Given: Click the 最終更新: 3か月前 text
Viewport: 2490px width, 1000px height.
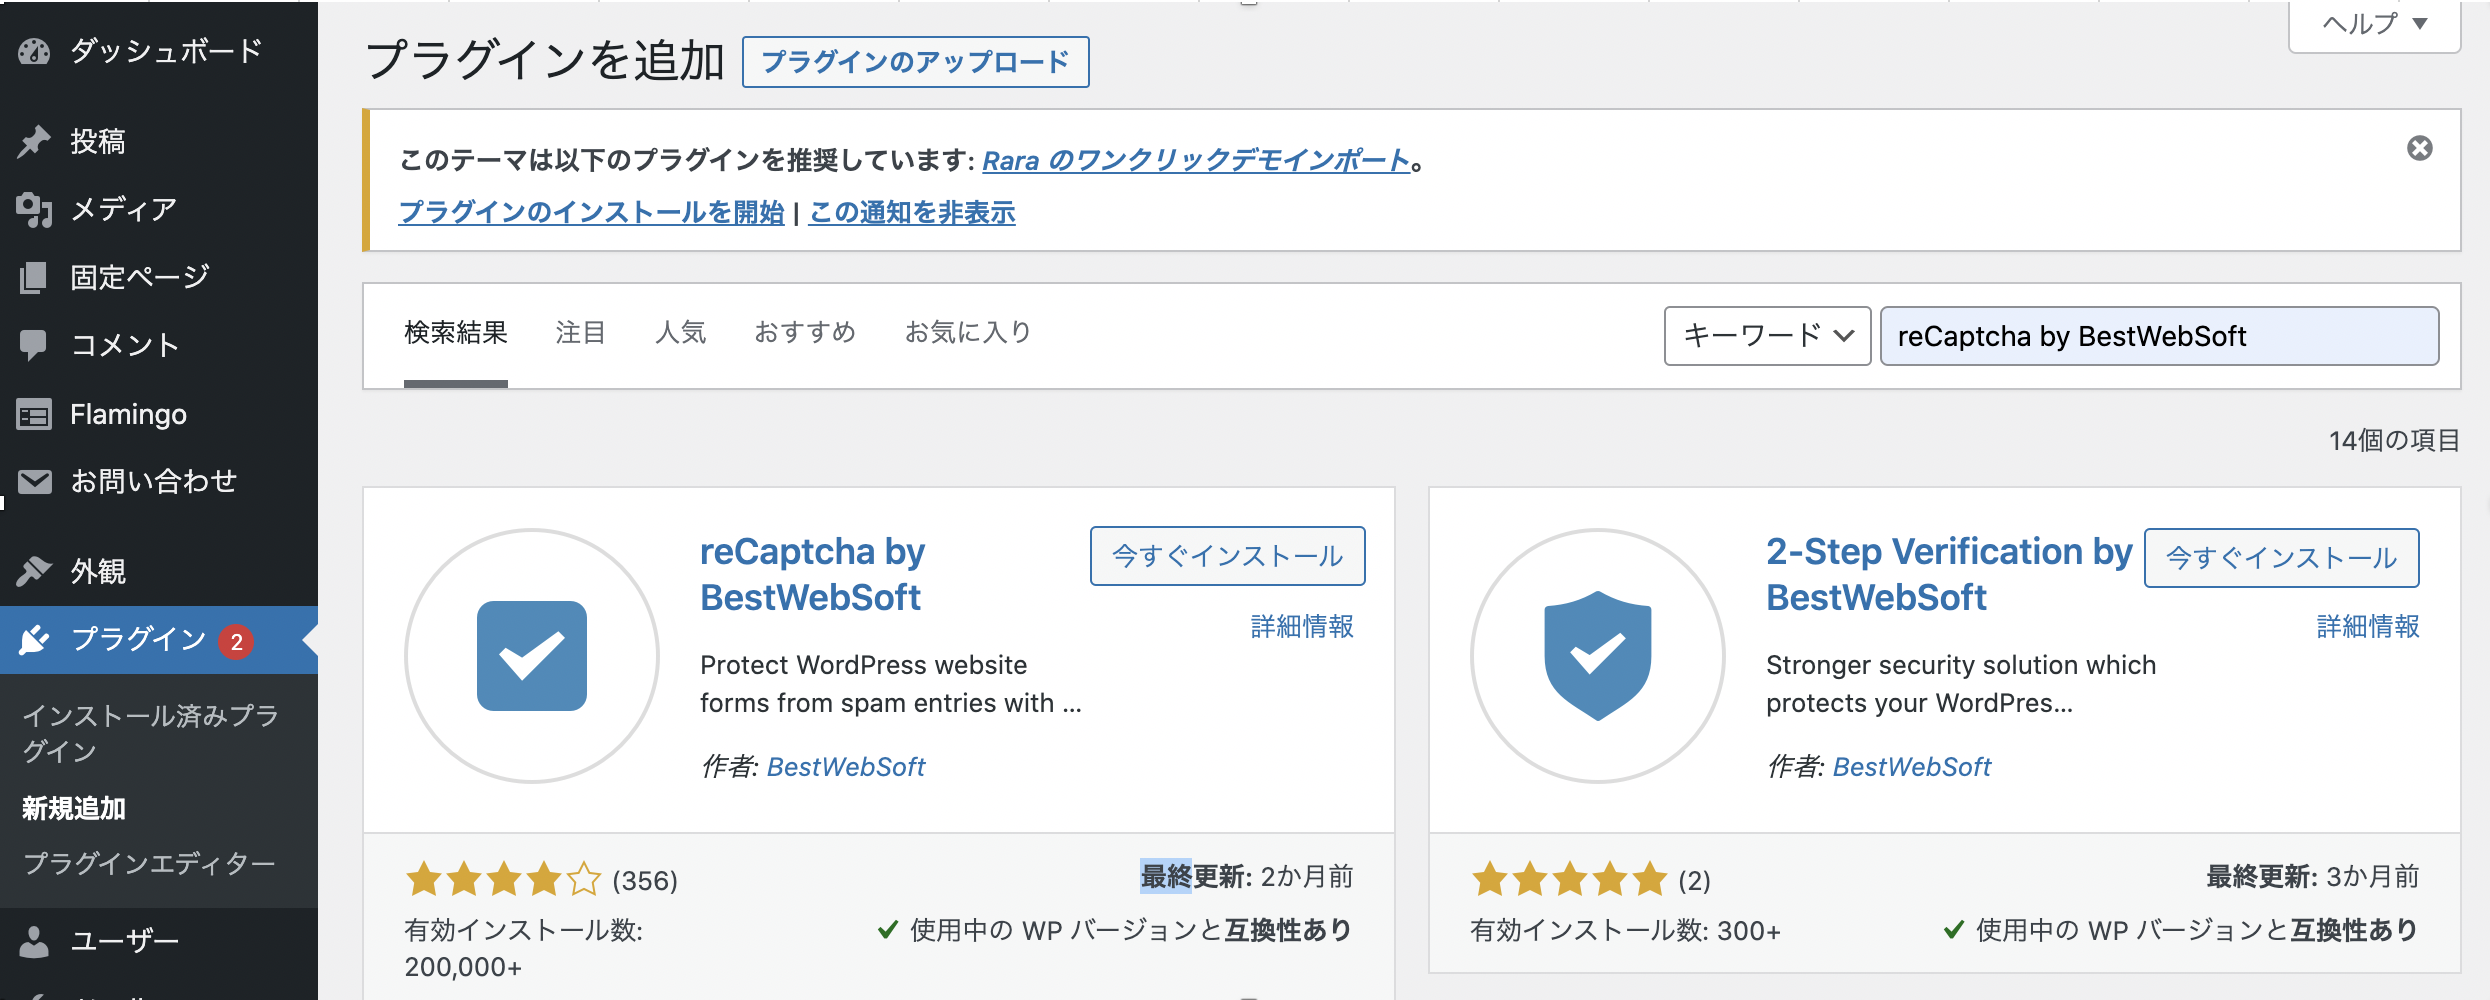Looking at the screenshot, I should pyautogui.click(x=2313, y=877).
